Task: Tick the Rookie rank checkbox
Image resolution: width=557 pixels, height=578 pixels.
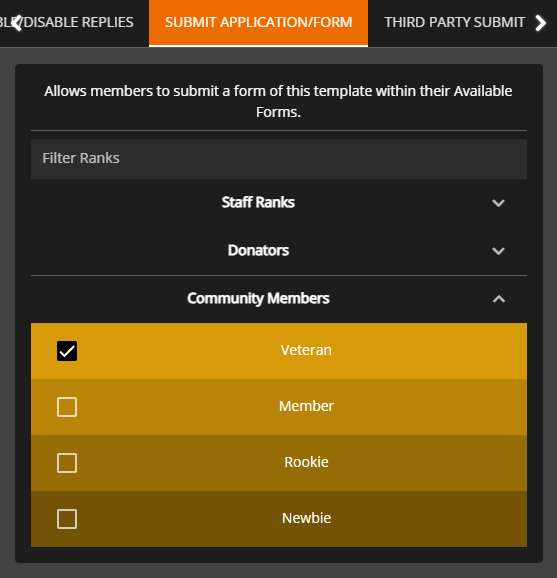Action: click(x=67, y=463)
